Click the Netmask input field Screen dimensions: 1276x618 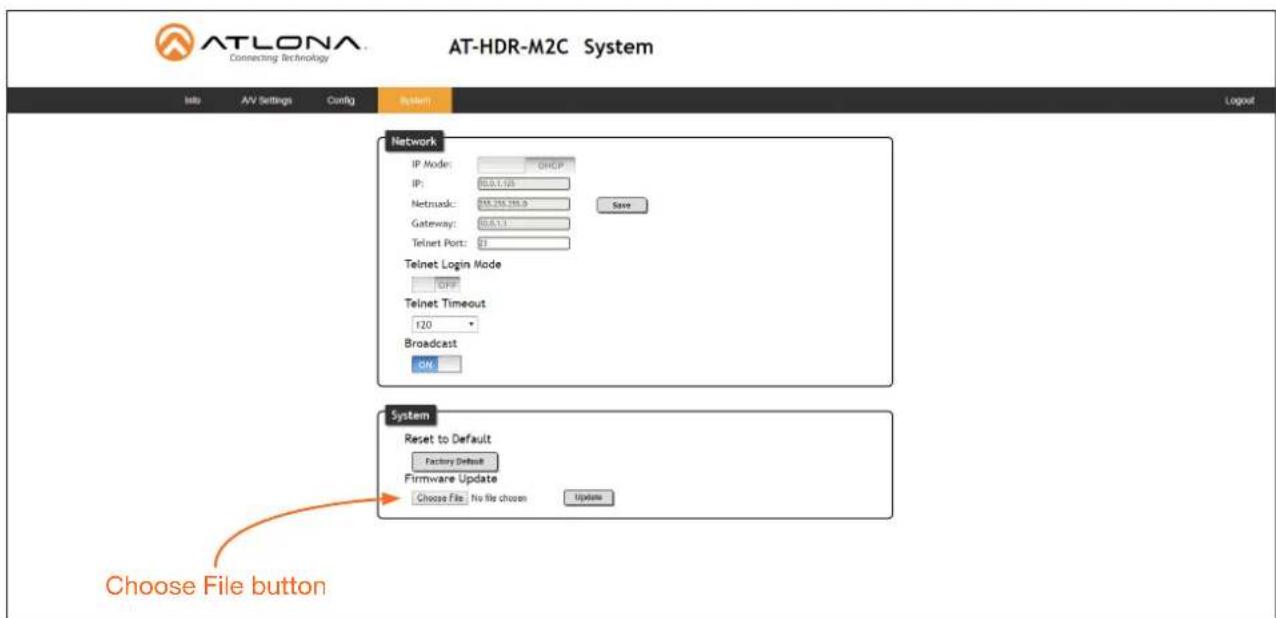click(x=523, y=204)
